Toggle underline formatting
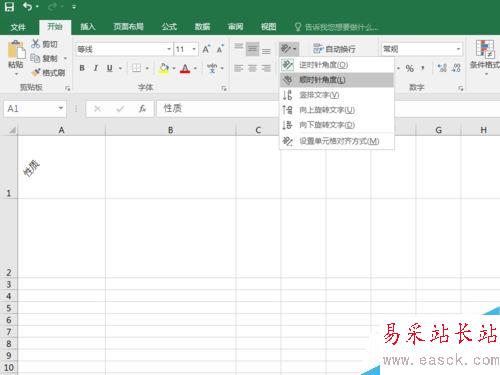The image size is (500, 375). (x=109, y=68)
